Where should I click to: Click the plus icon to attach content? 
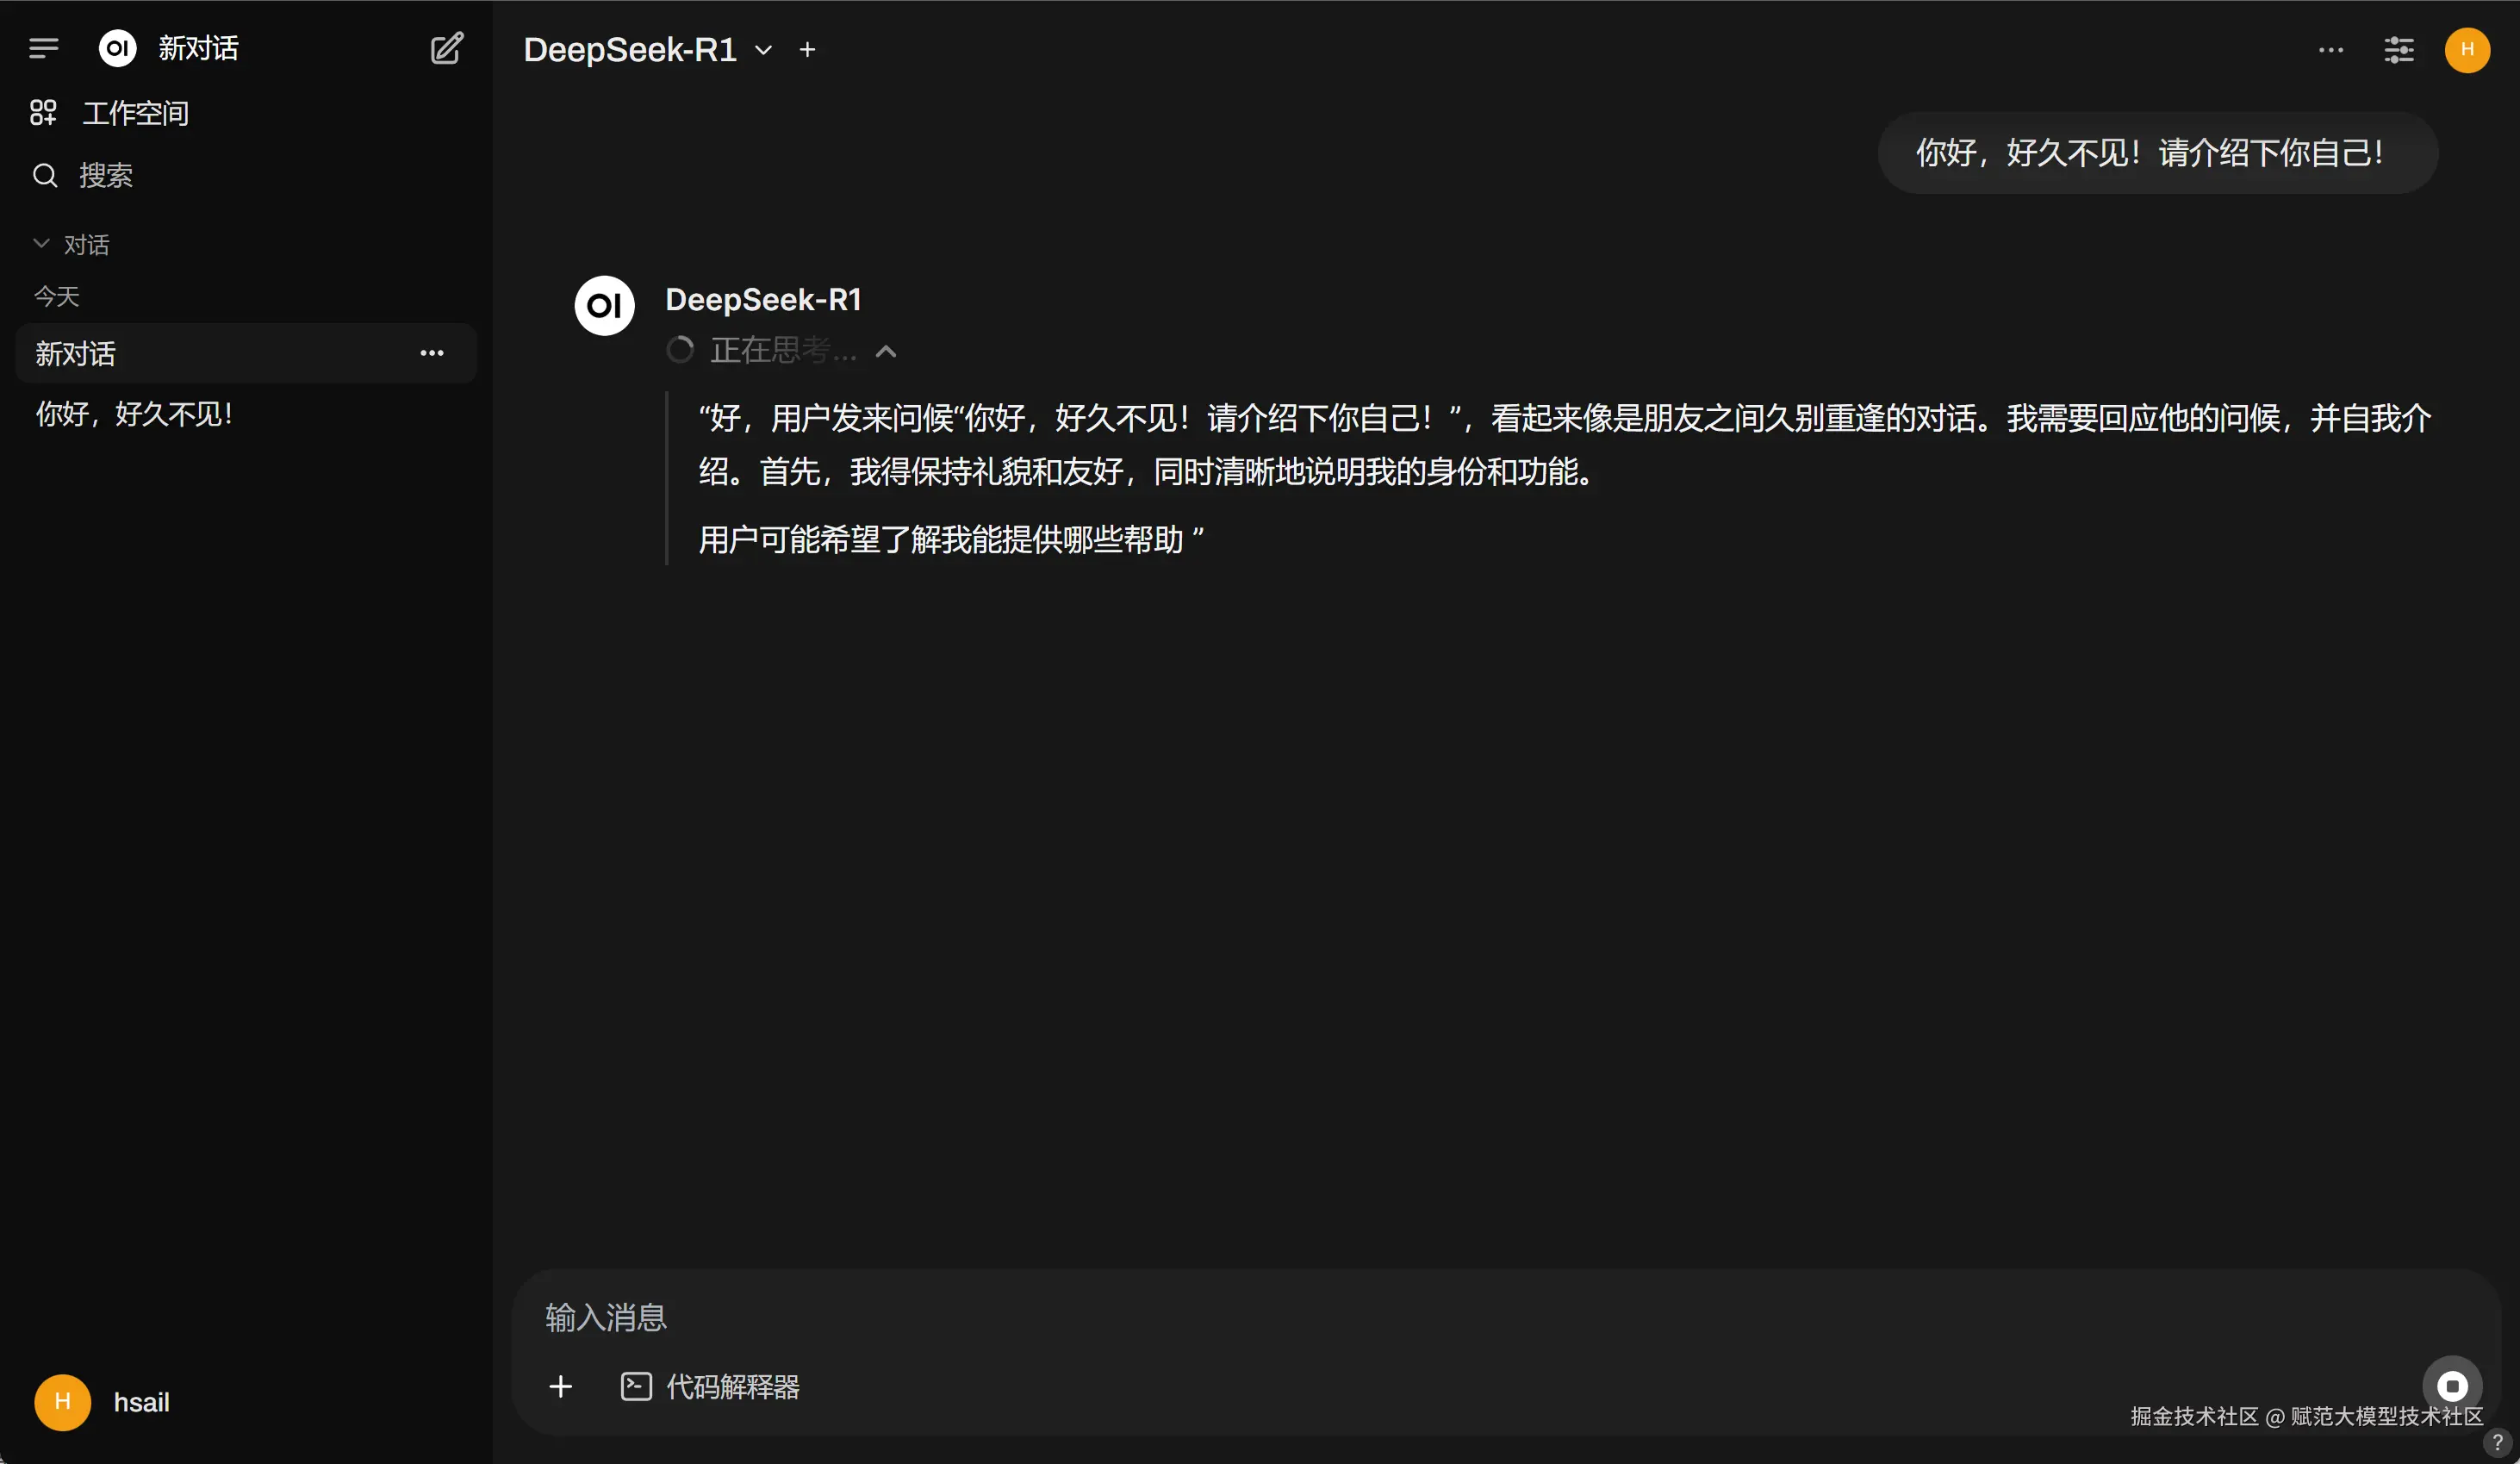point(561,1387)
